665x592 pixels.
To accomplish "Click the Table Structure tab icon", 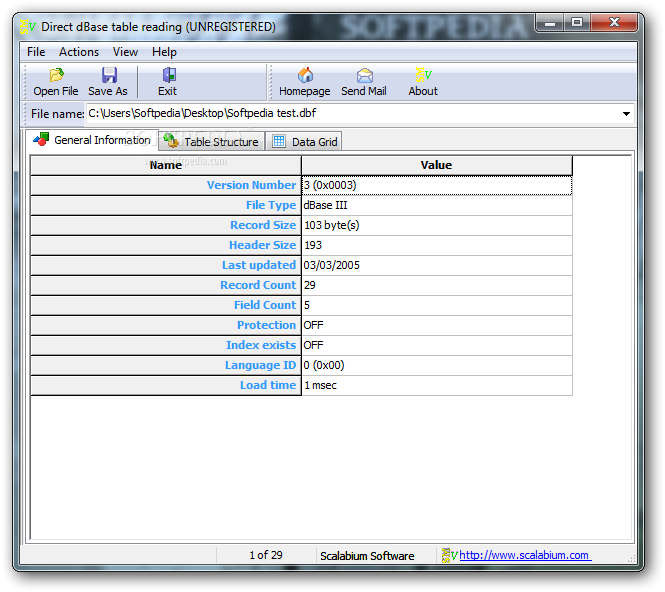I will pyautogui.click(x=170, y=140).
